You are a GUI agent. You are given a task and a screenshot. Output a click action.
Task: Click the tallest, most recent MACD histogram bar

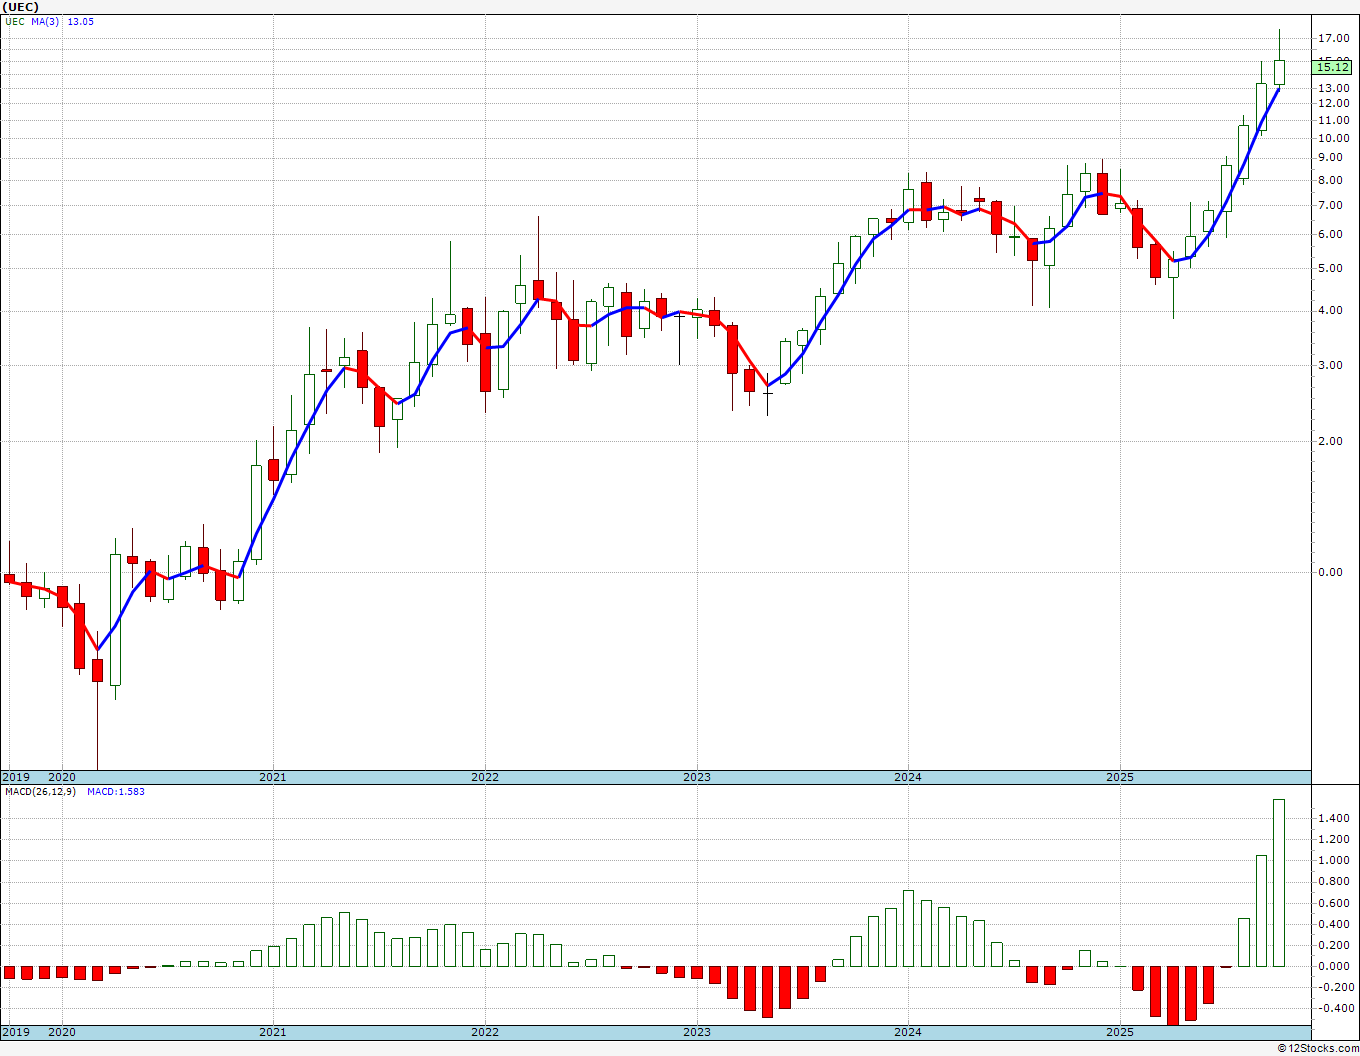point(1279,883)
